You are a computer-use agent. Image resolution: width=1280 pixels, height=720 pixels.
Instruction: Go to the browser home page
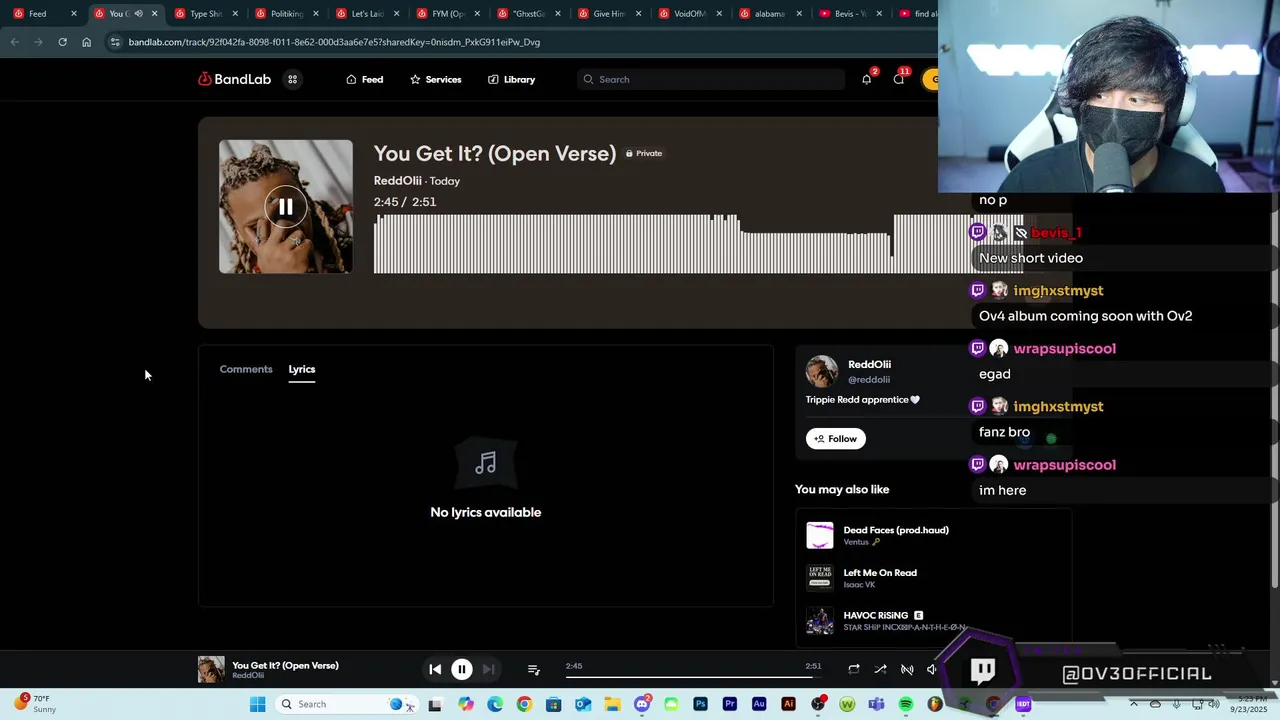point(86,42)
